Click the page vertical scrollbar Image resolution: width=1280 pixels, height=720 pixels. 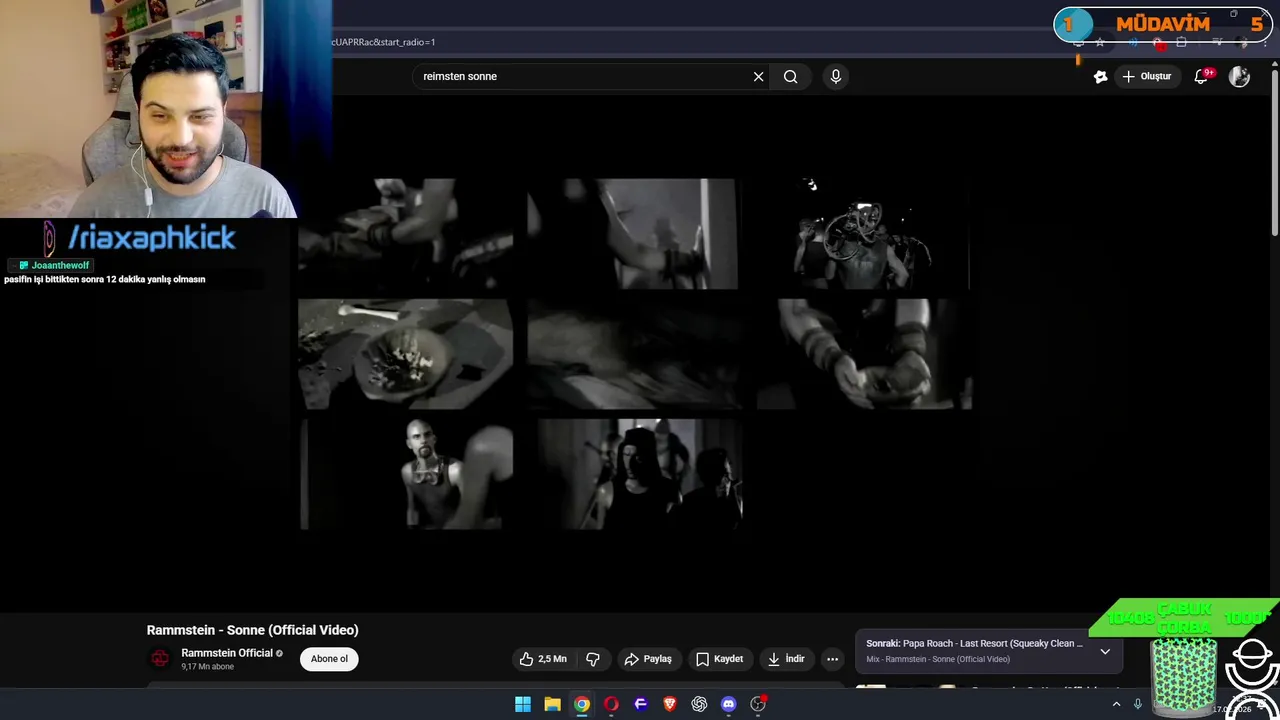[1274, 150]
